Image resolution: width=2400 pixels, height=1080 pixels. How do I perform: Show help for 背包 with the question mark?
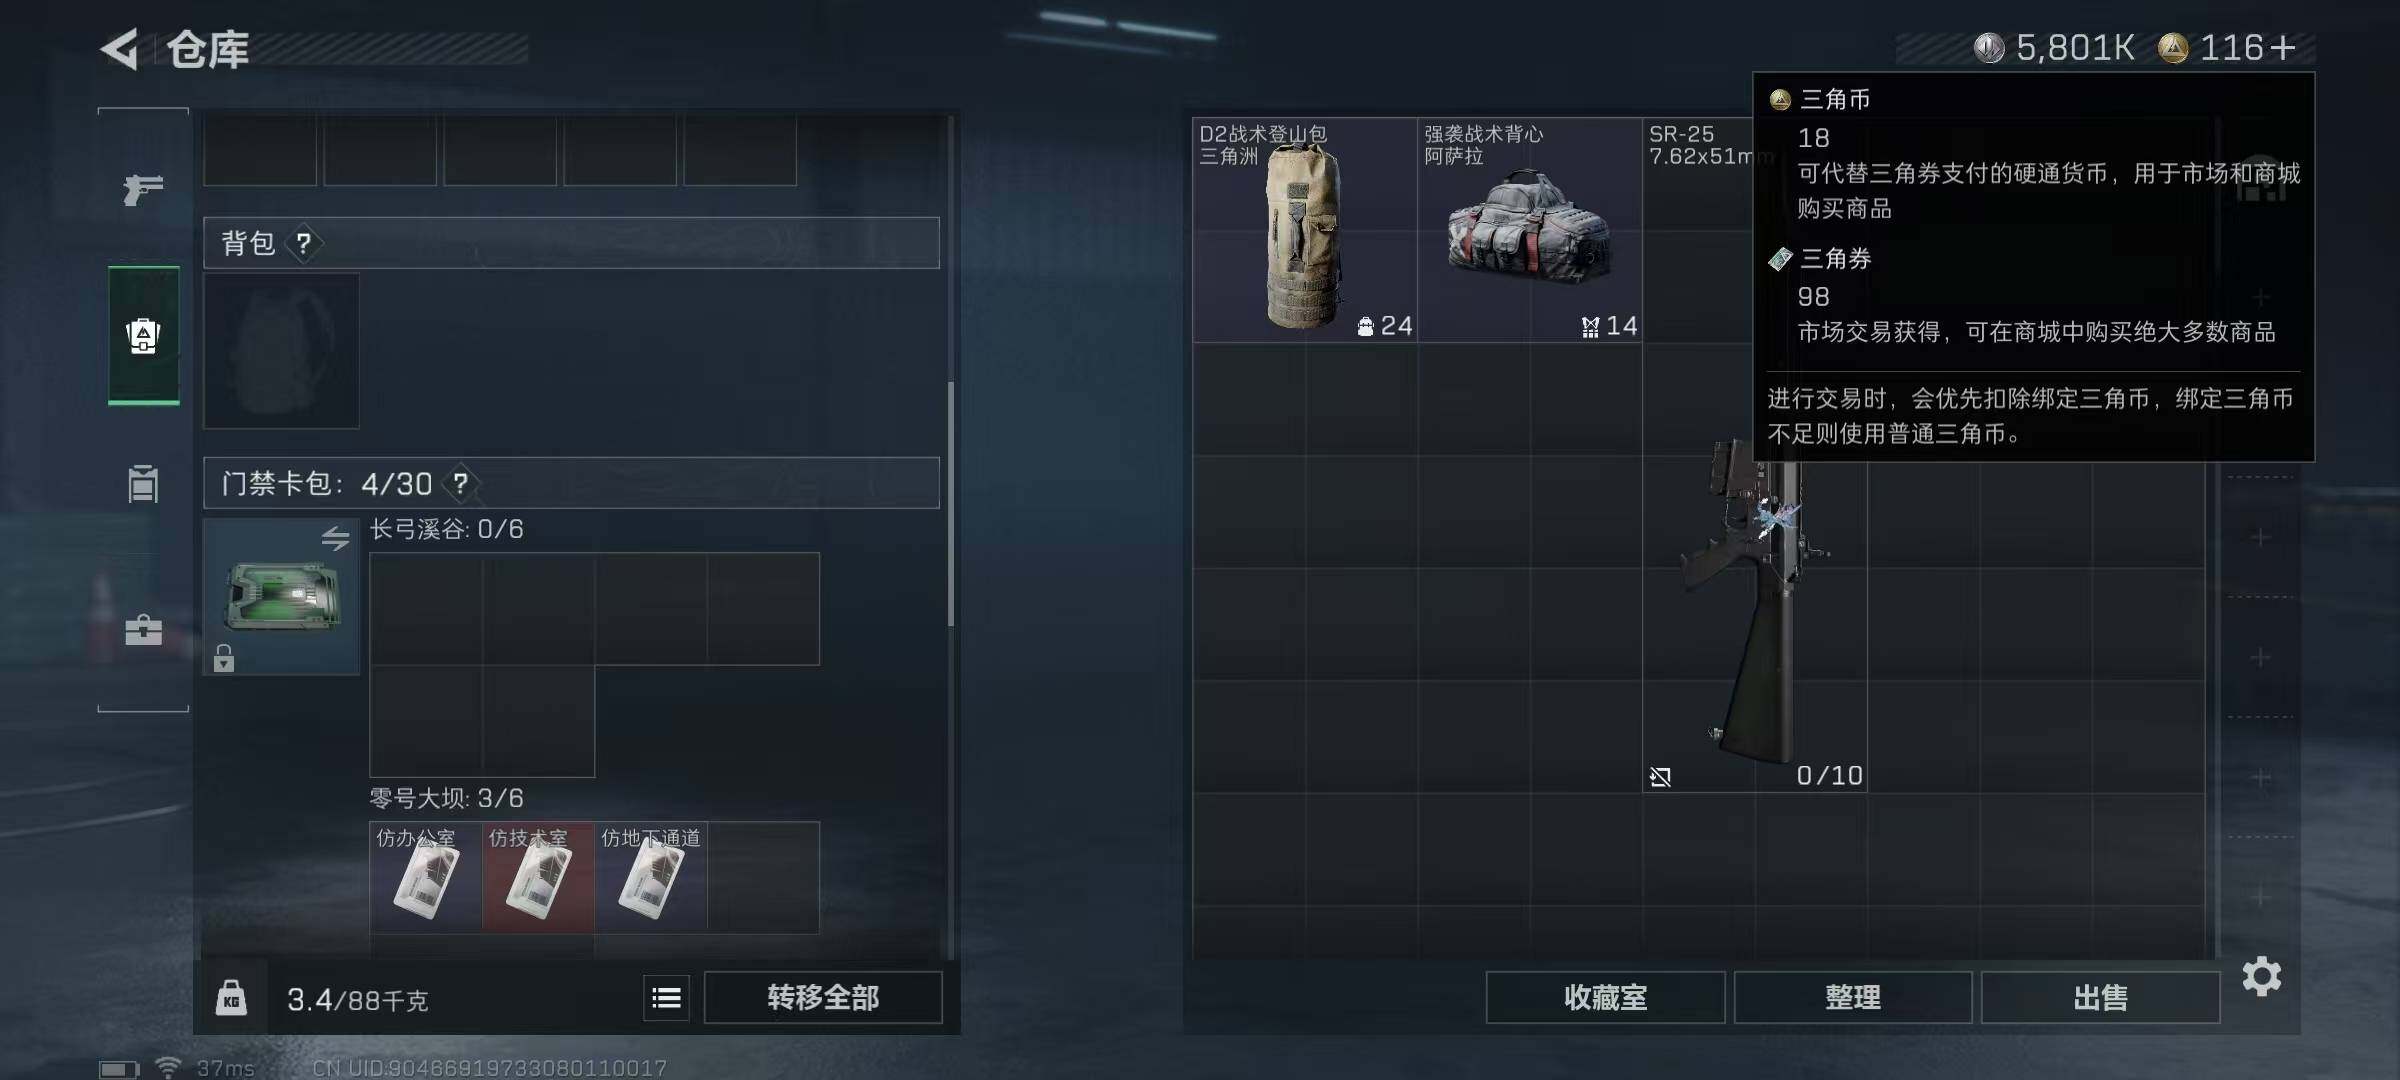304,243
